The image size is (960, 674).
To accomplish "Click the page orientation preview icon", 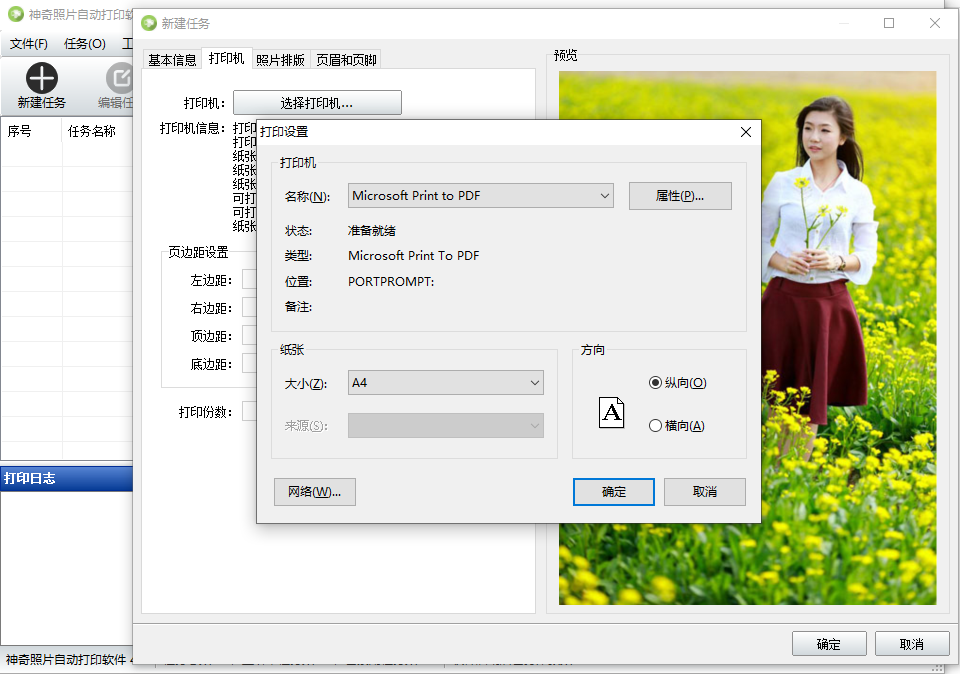I will (611, 413).
